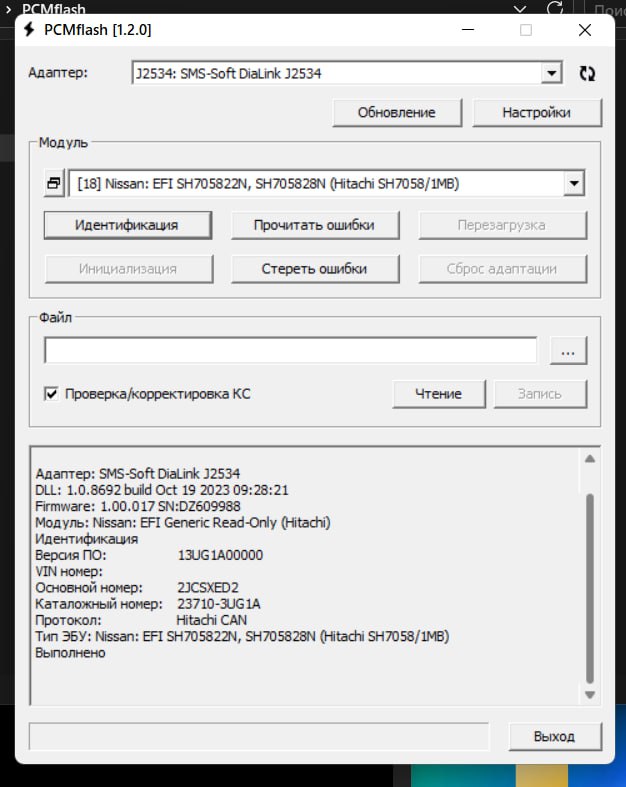Image resolution: width=626 pixels, height=787 pixels.
Task: Click the file path input field
Action: (290, 350)
